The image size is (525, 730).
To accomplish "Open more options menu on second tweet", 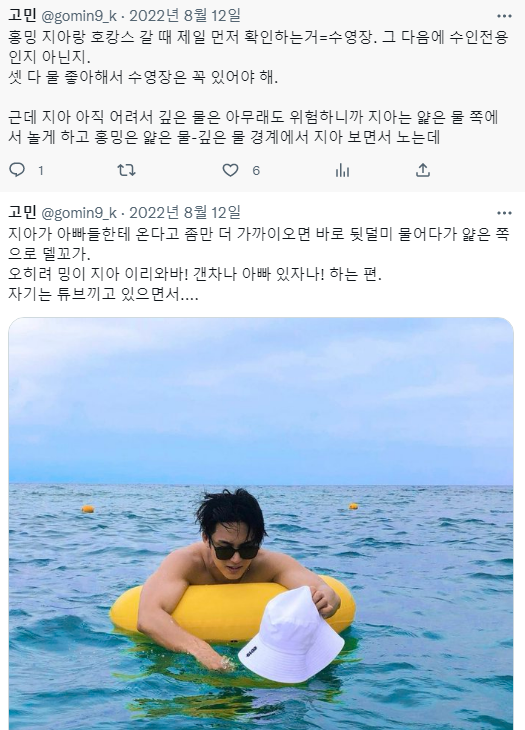I will (x=504, y=213).
